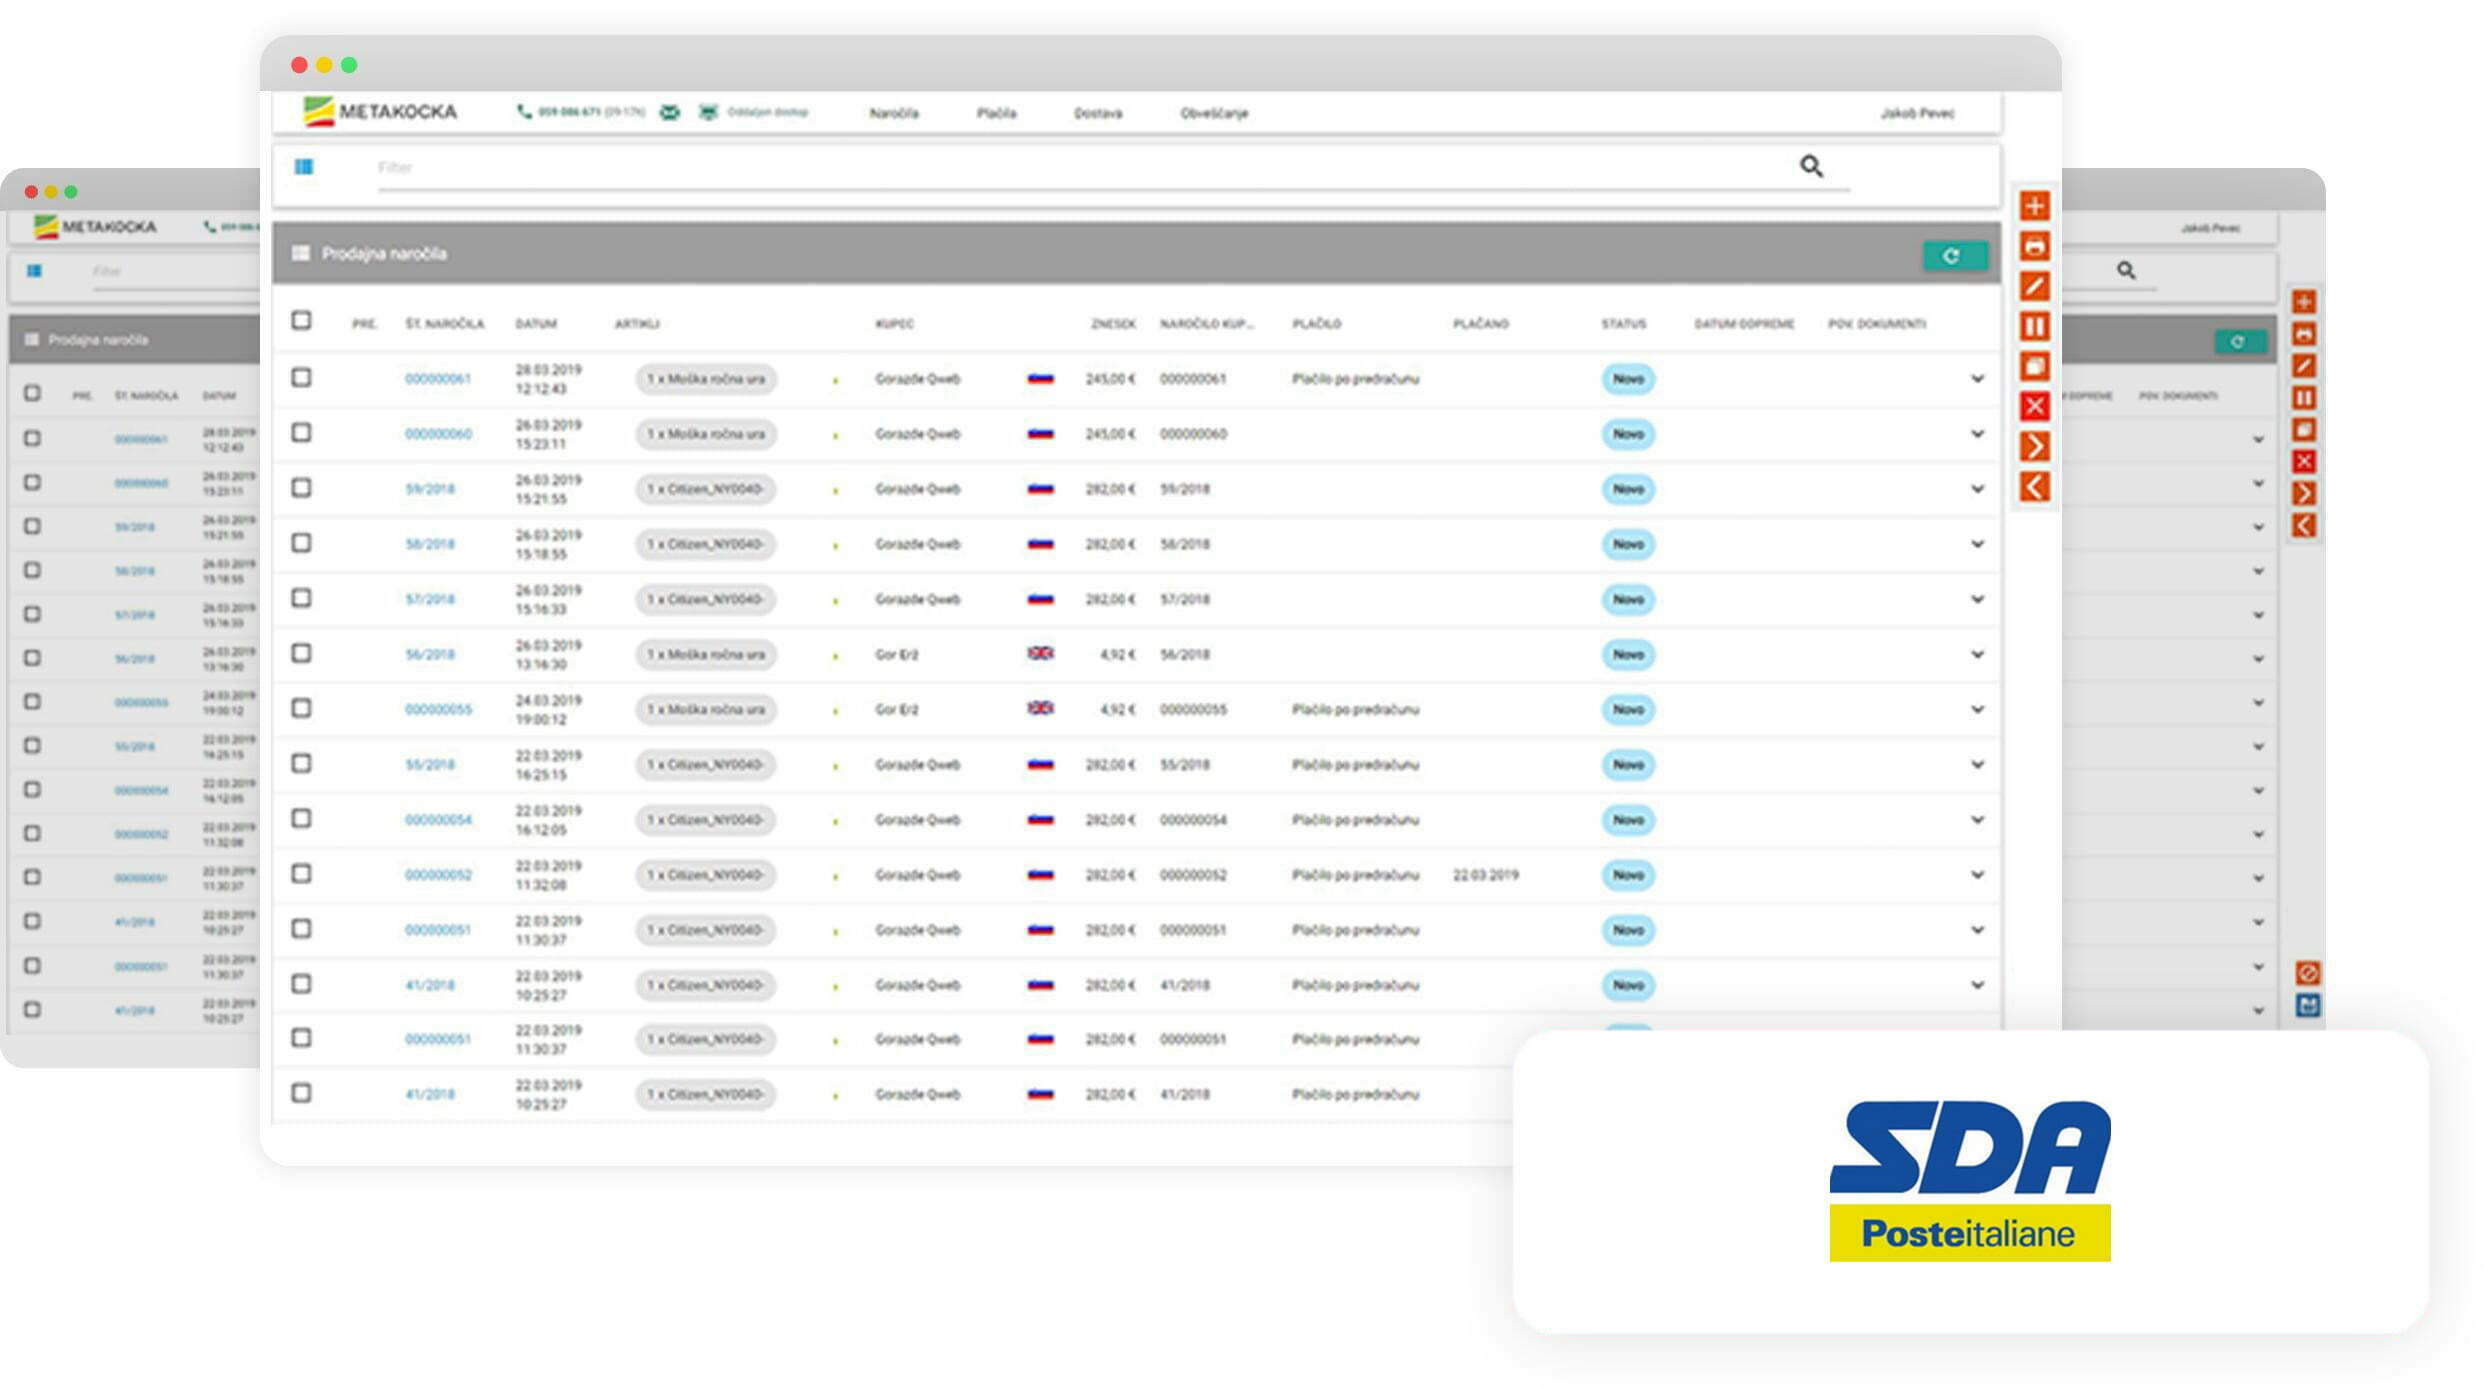Open the Jakob Pevec user menu in back window

(2210, 228)
